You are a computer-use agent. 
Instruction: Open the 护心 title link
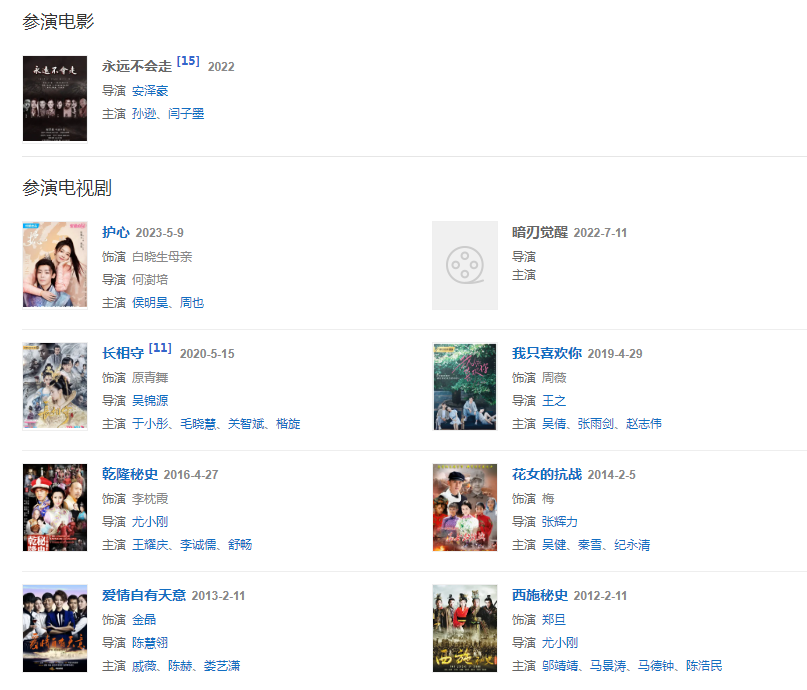pyautogui.click(x=116, y=233)
